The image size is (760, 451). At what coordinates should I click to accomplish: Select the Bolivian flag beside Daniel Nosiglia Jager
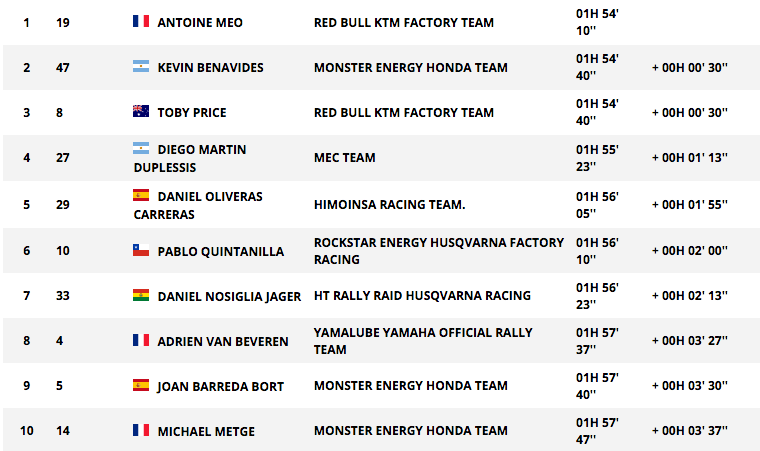[x=141, y=295]
